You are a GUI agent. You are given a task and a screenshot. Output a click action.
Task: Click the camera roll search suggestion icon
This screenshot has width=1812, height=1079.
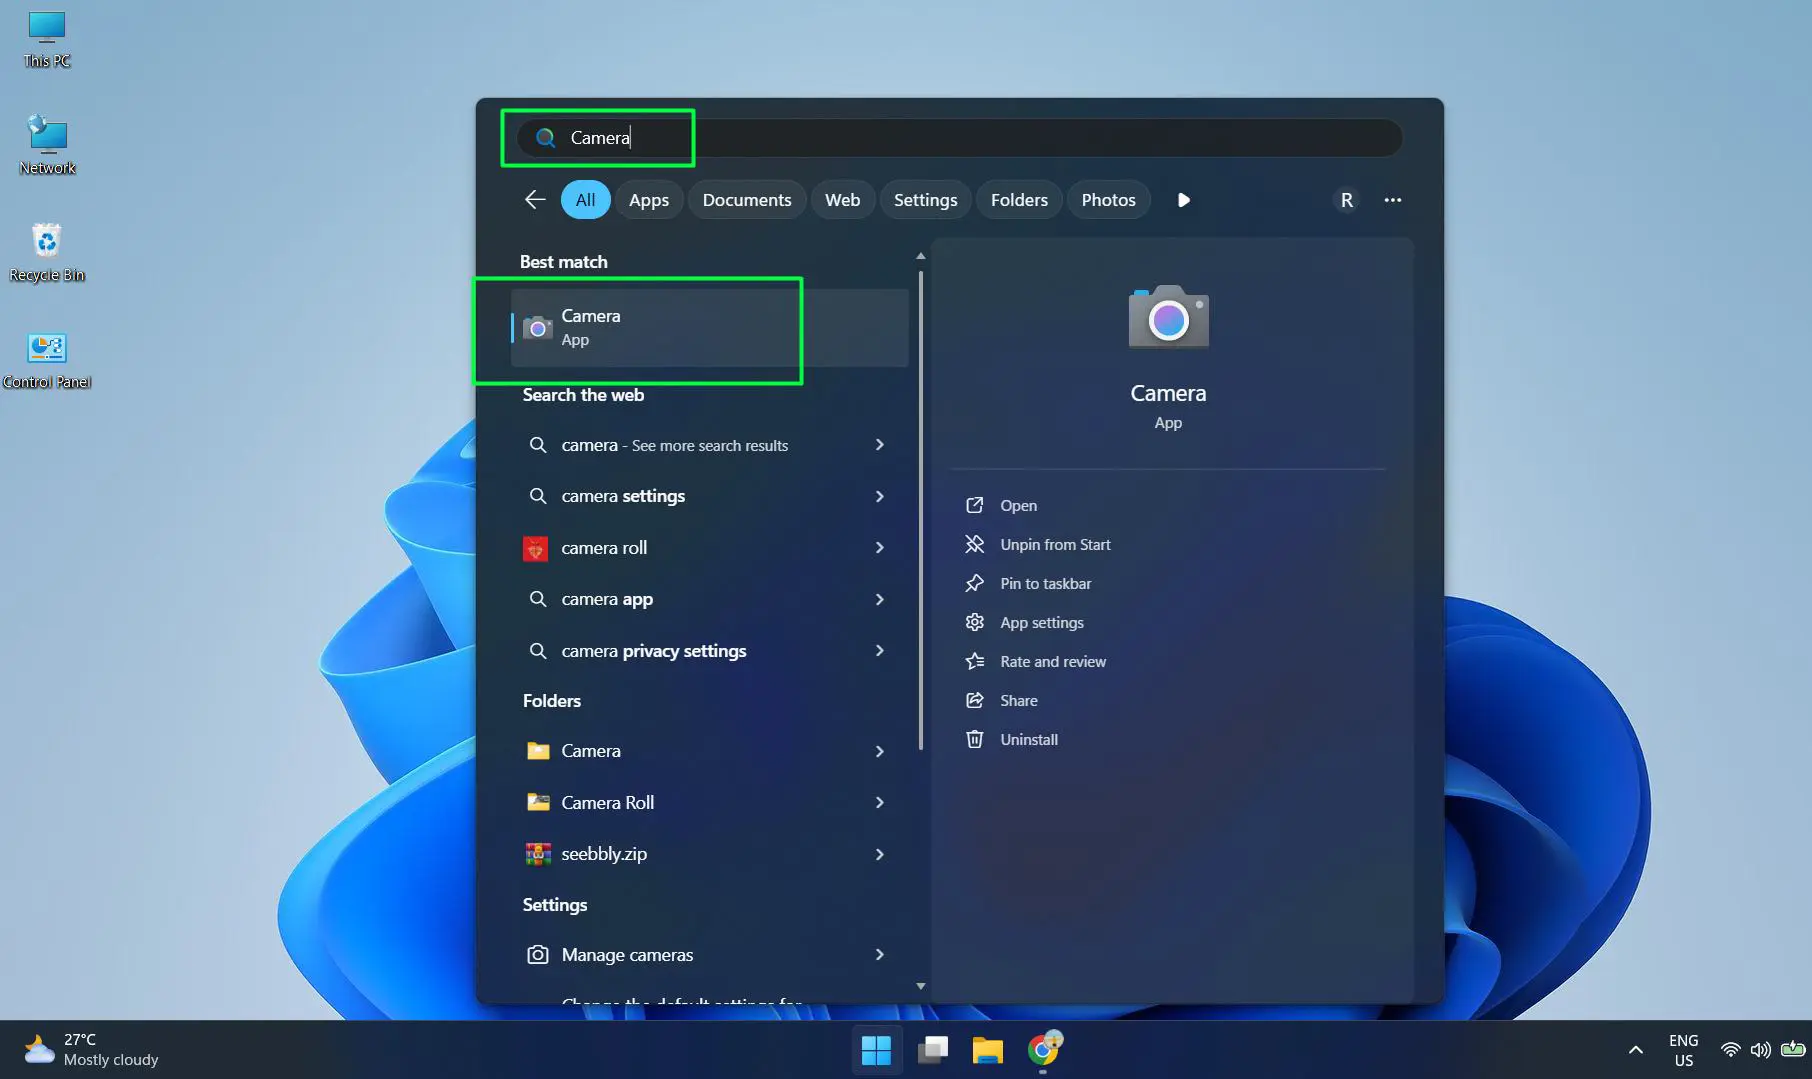coord(536,548)
